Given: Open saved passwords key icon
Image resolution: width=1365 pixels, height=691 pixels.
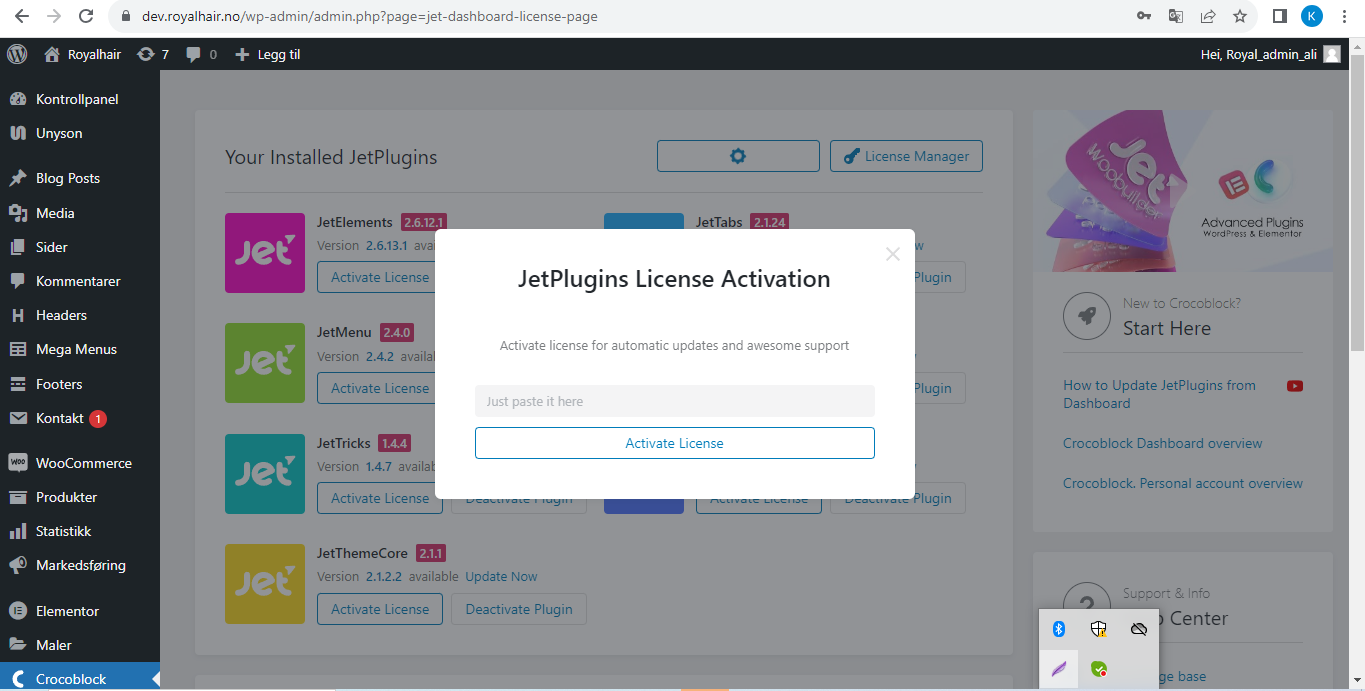Looking at the screenshot, I should click(x=1144, y=16).
